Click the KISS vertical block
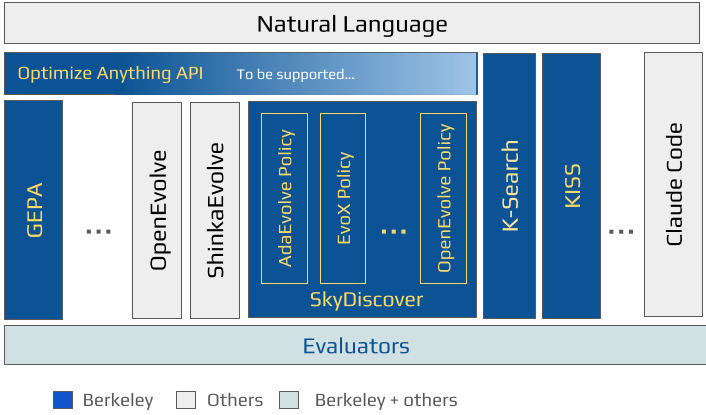Viewport: 706px width, 415px height. click(x=572, y=186)
